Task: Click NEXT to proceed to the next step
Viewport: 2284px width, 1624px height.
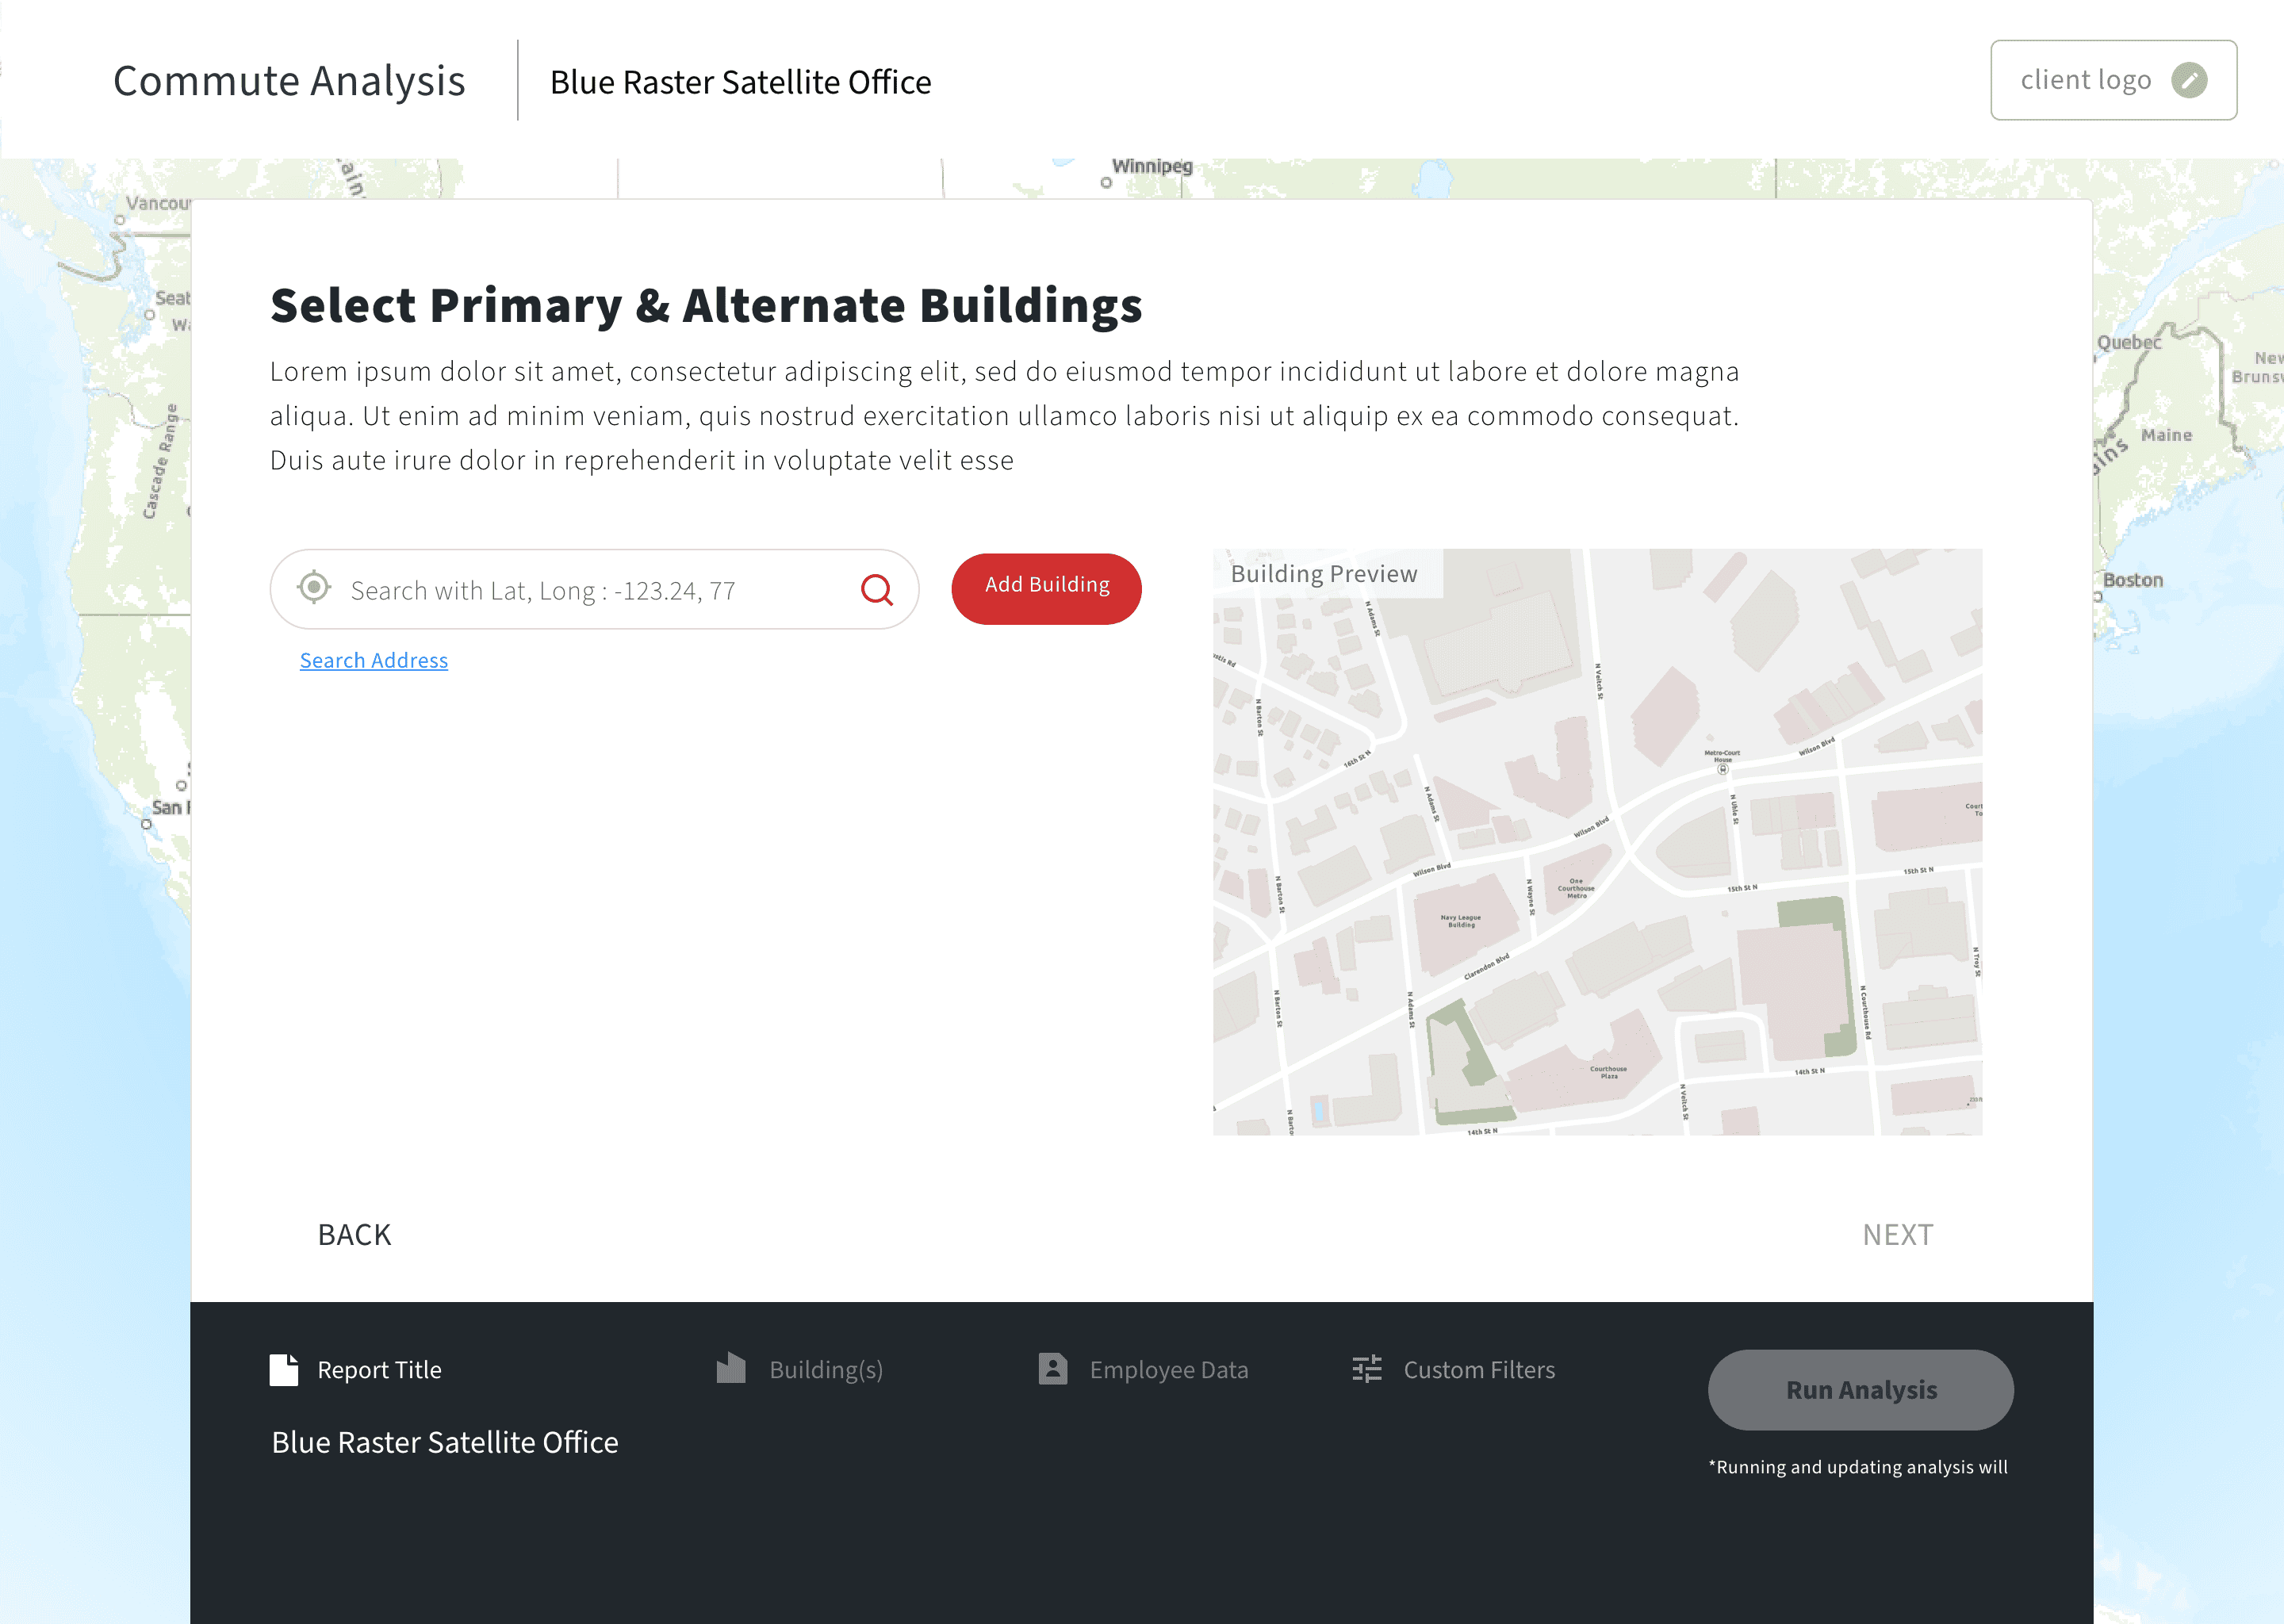Action: pos(1897,1234)
